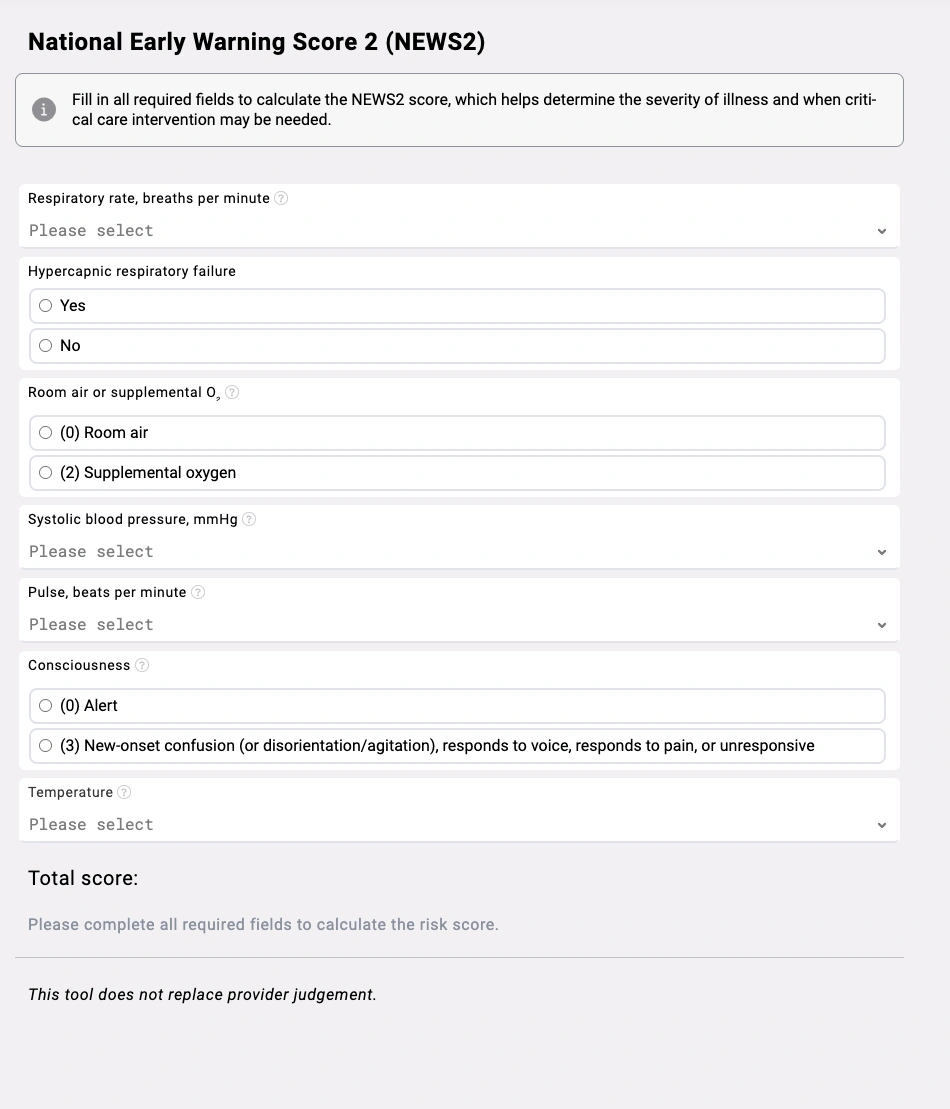The image size is (950, 1109).
Task: Expand the Pulse beats per minute dropdown
Action: click(458, 625)
